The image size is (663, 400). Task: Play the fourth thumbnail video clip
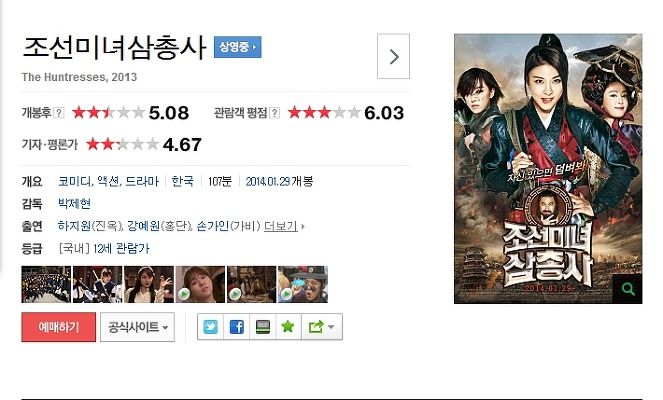point(200,284)
